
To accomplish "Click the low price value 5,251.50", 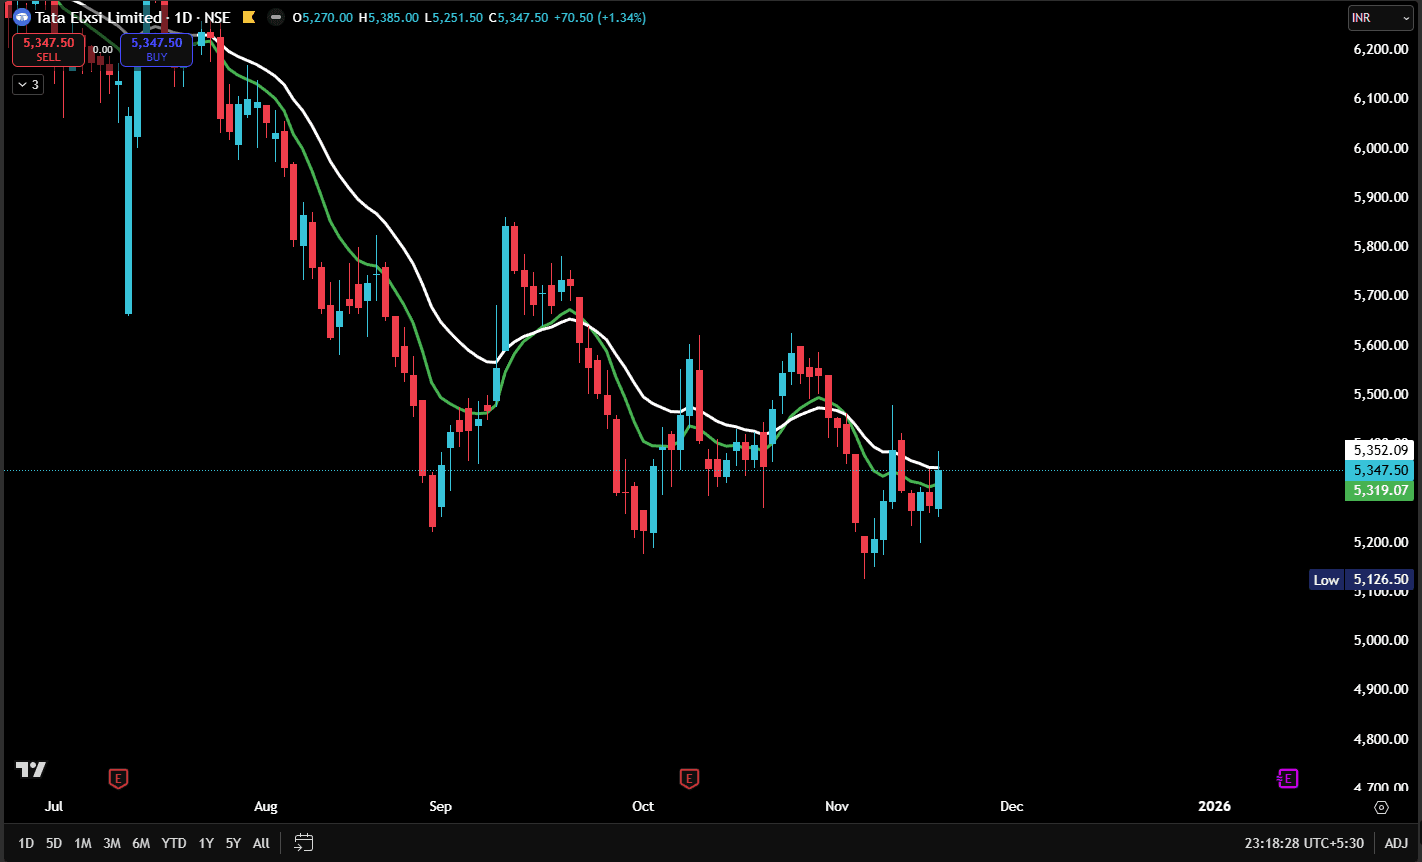I will click(x=457, y=18).
